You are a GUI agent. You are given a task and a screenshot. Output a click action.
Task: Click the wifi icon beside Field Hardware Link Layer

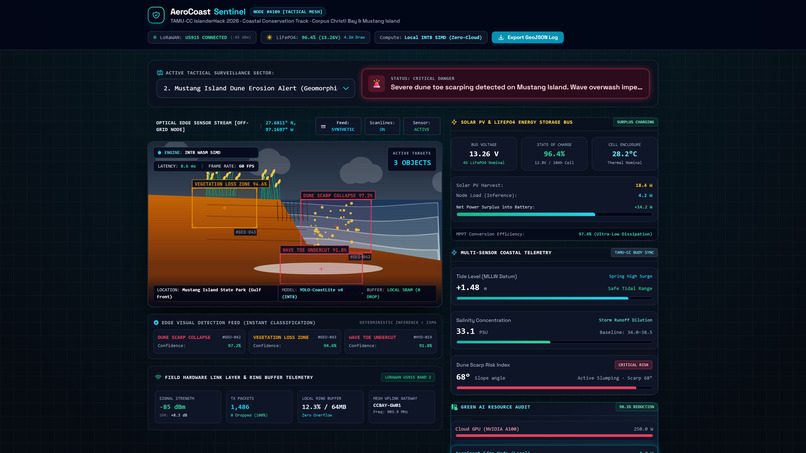coord(158,377)
